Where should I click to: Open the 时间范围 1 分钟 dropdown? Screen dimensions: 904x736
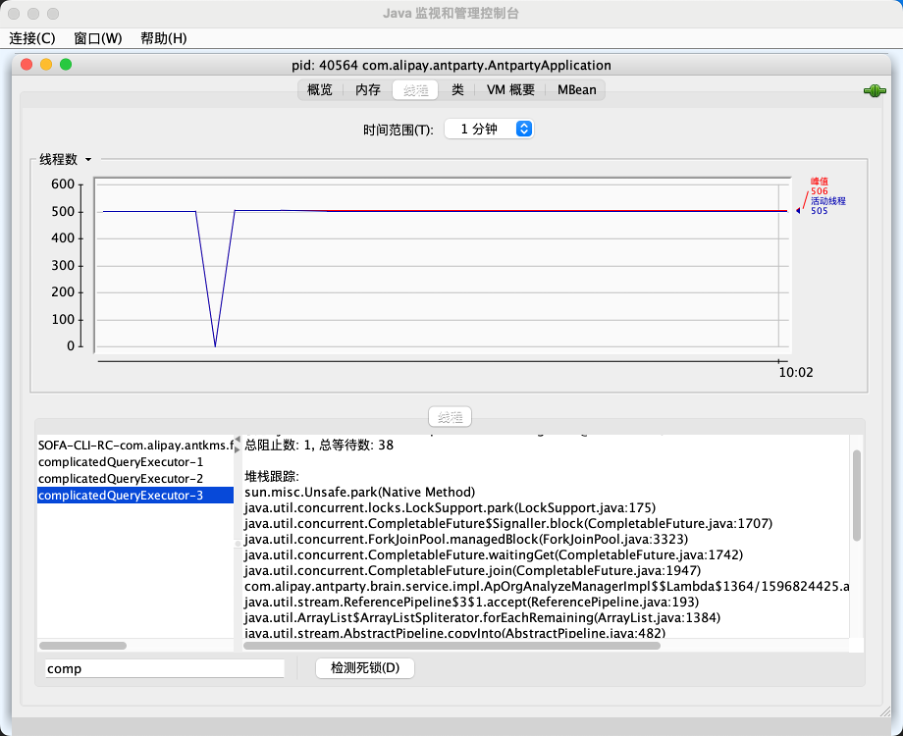coord(489,129)
